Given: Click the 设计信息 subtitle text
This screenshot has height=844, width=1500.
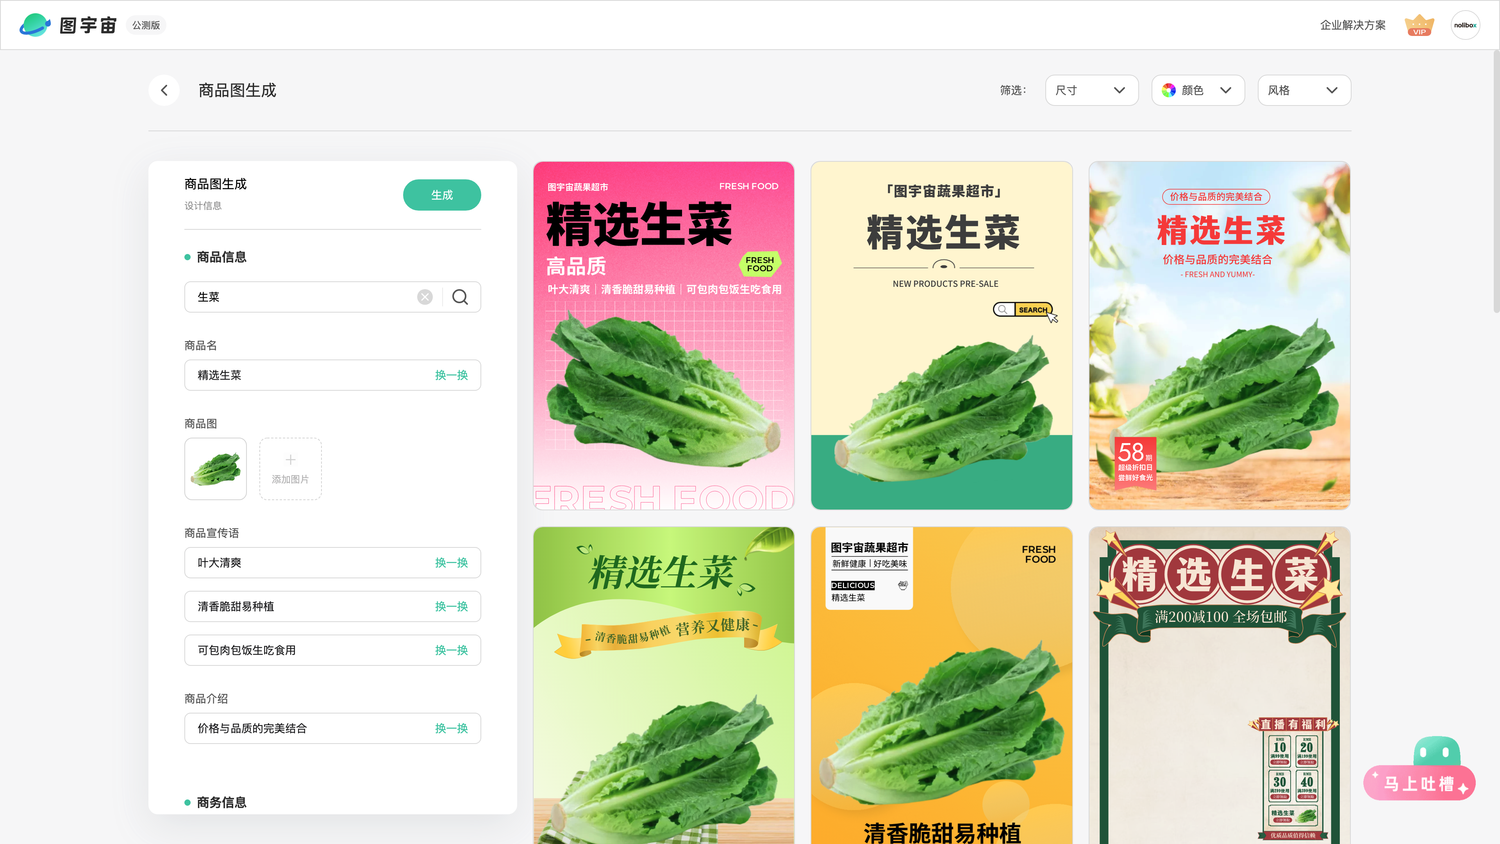Looking at the screenshot, I should [203, 206].
